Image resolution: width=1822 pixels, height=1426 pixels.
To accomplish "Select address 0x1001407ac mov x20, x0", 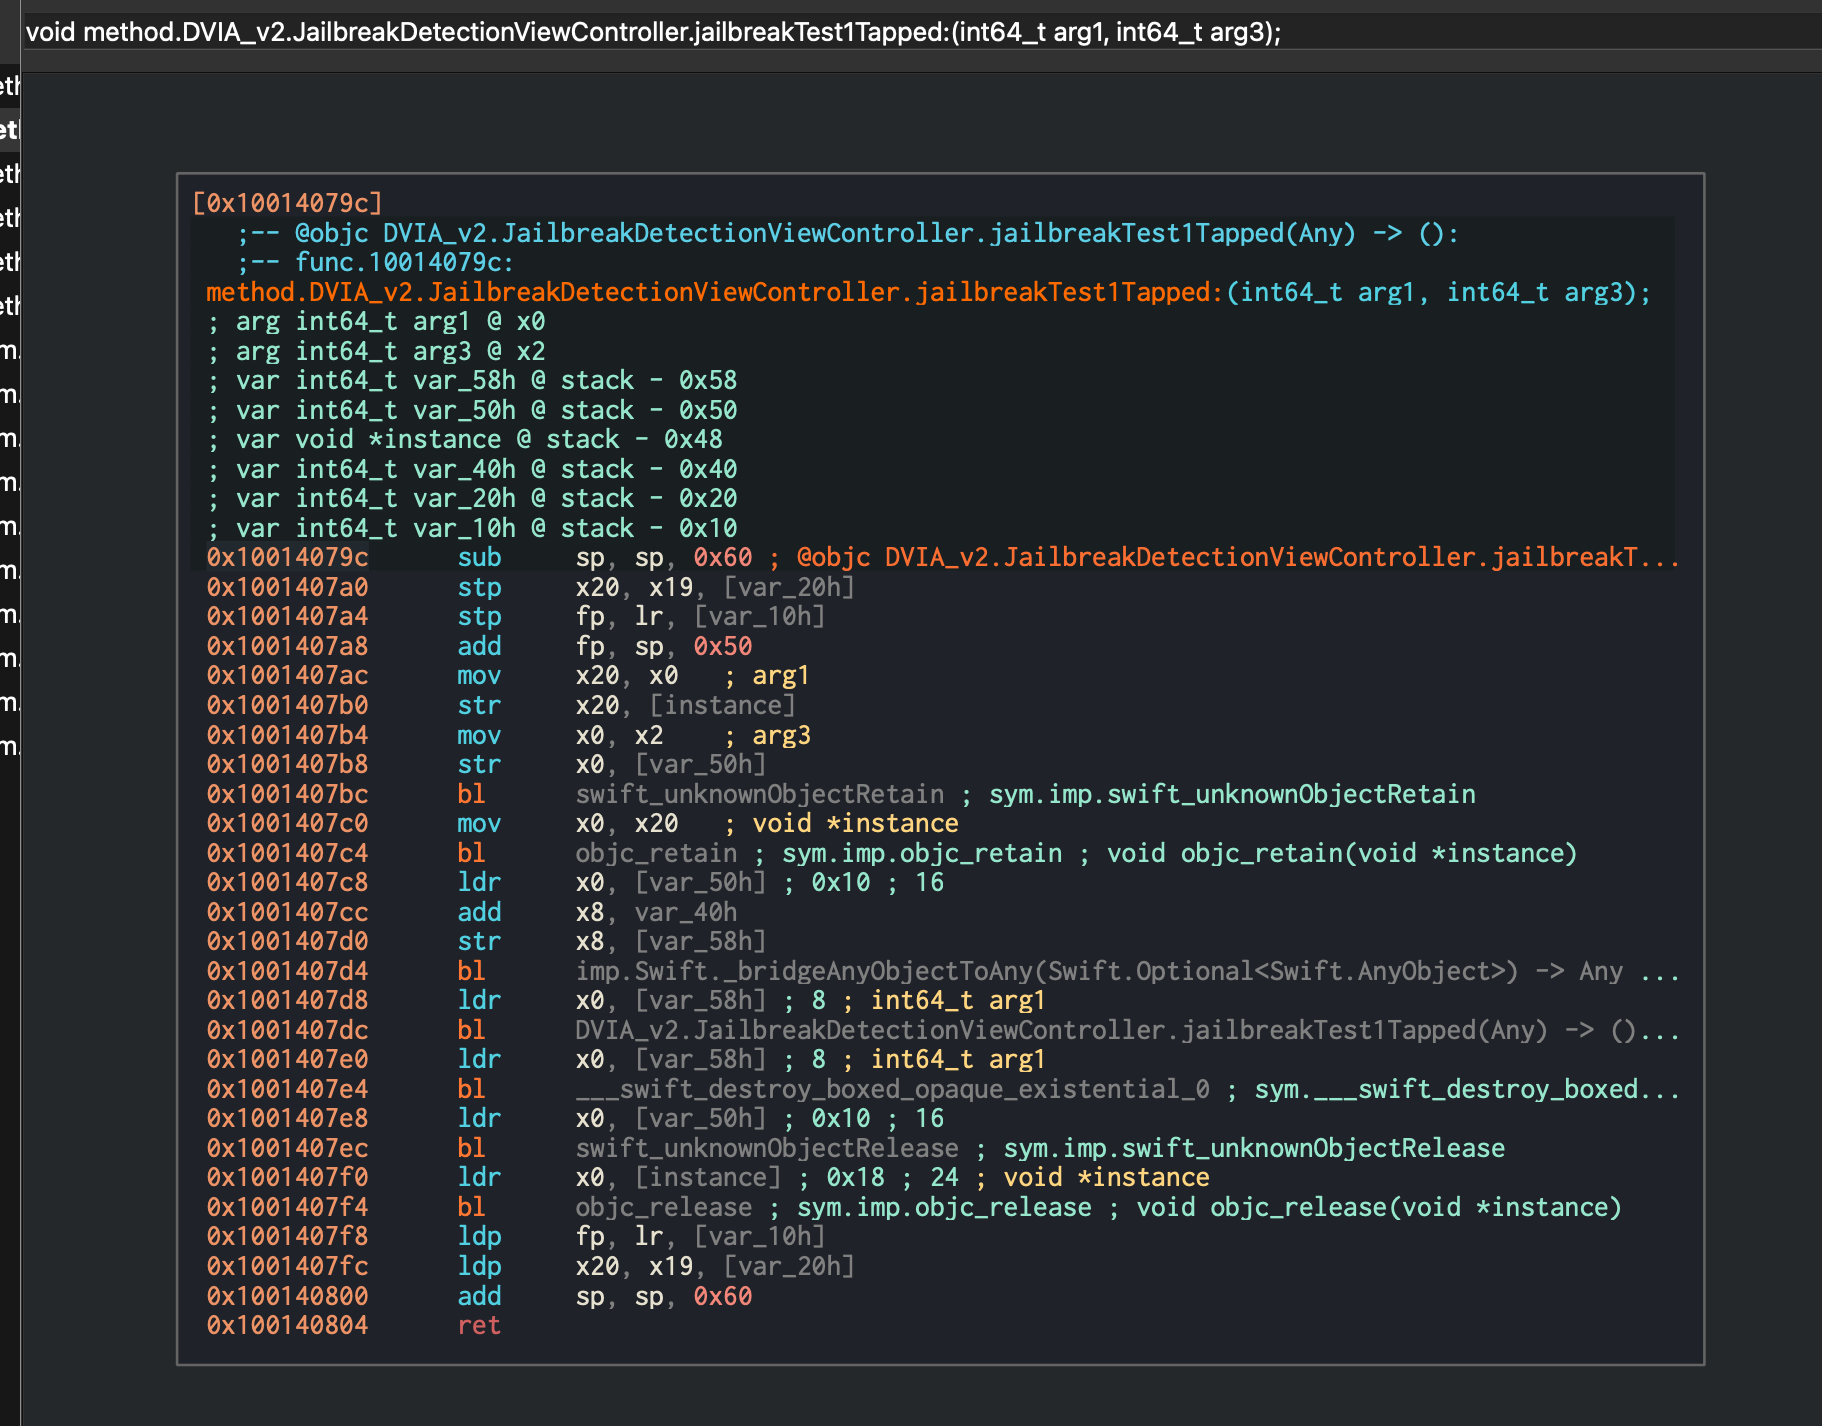I will [x=507, y=675].
